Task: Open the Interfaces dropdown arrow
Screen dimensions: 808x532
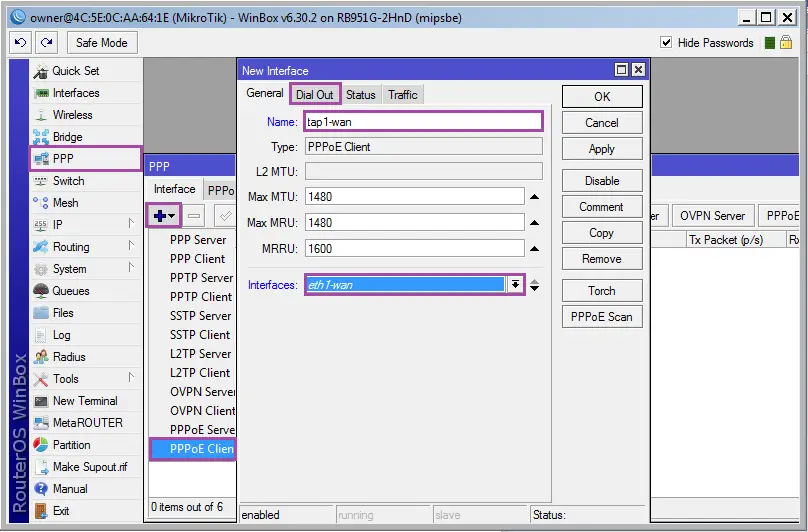Action: click(515, 285)
